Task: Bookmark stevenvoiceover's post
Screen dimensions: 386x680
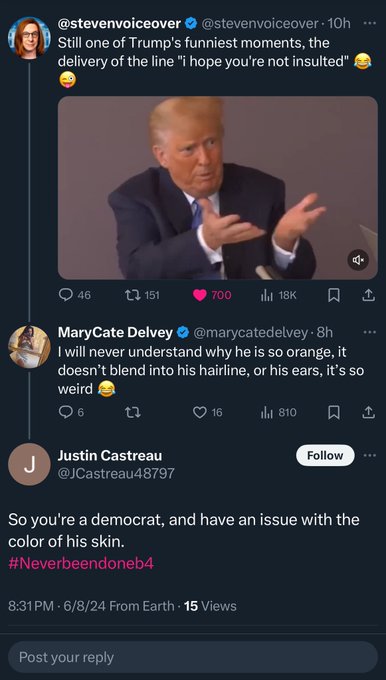Action: click(x=333, y=295)
